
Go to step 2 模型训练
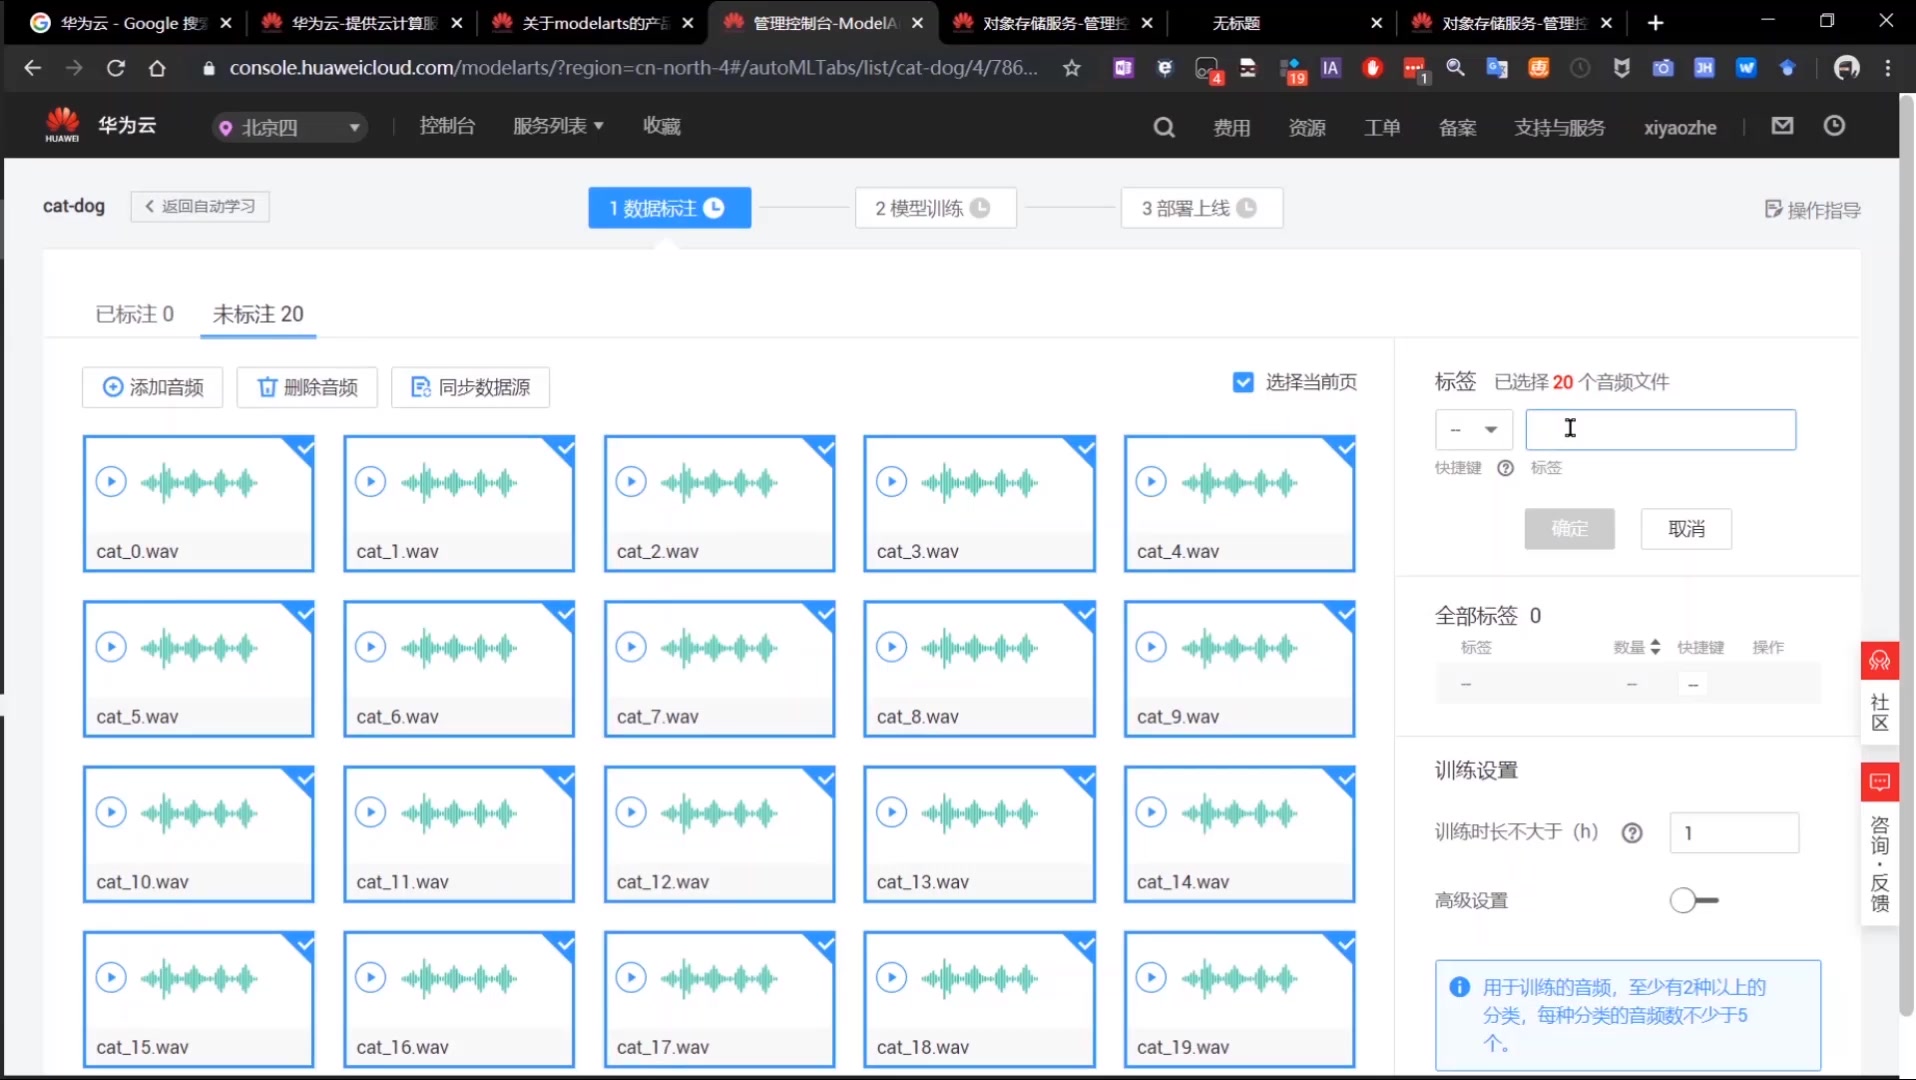tap(934, 208)
